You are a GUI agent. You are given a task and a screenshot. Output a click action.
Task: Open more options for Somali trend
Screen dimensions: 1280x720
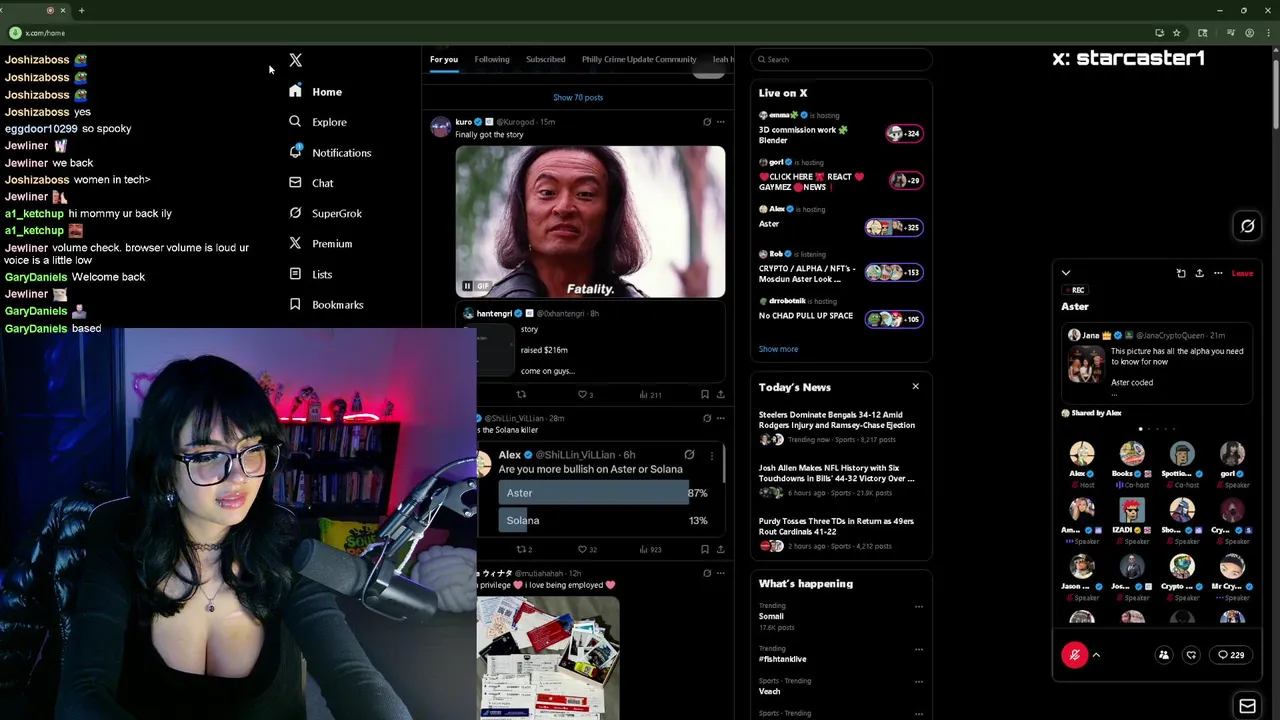918,606
